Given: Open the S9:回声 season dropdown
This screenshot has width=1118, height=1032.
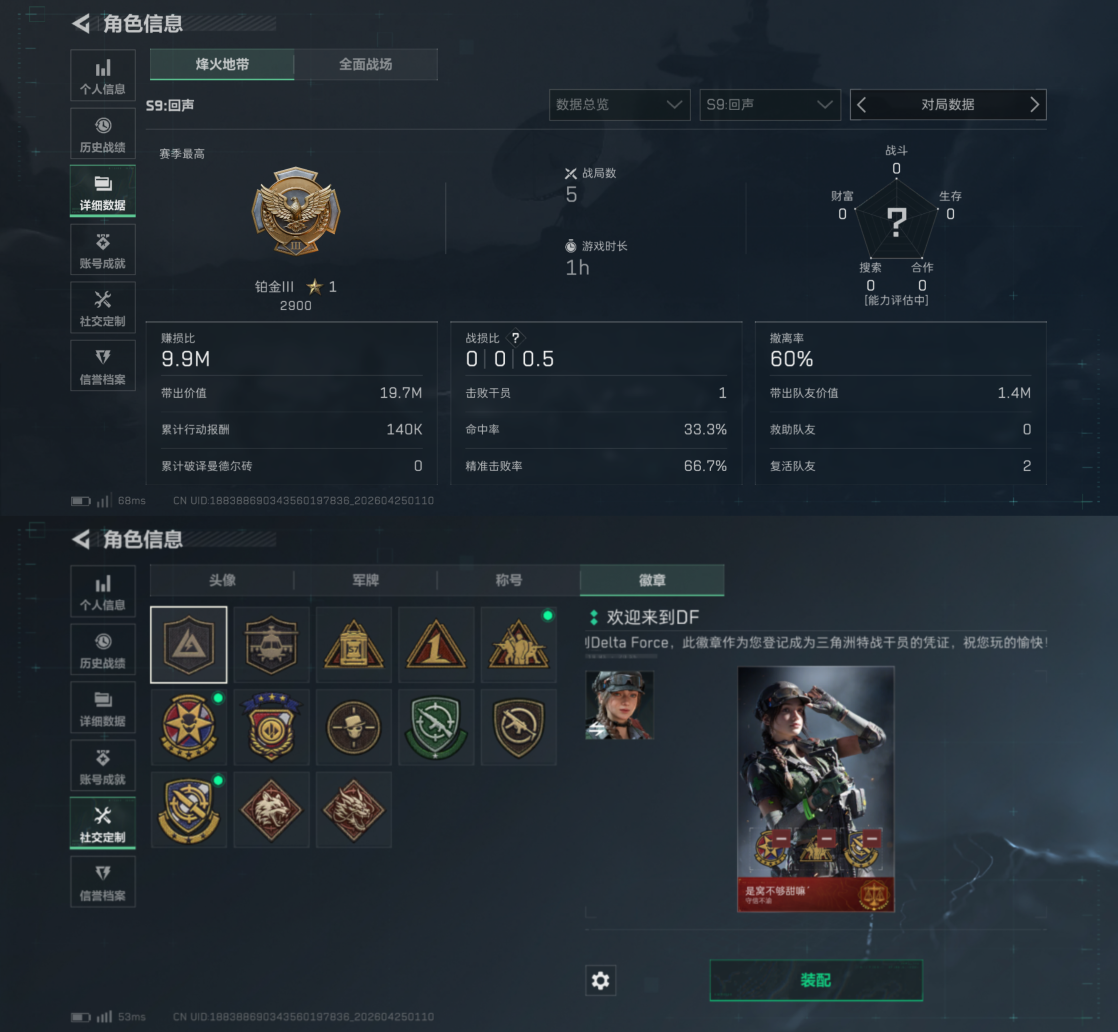Looking at the screenshot, I should [x=770, y=105].
